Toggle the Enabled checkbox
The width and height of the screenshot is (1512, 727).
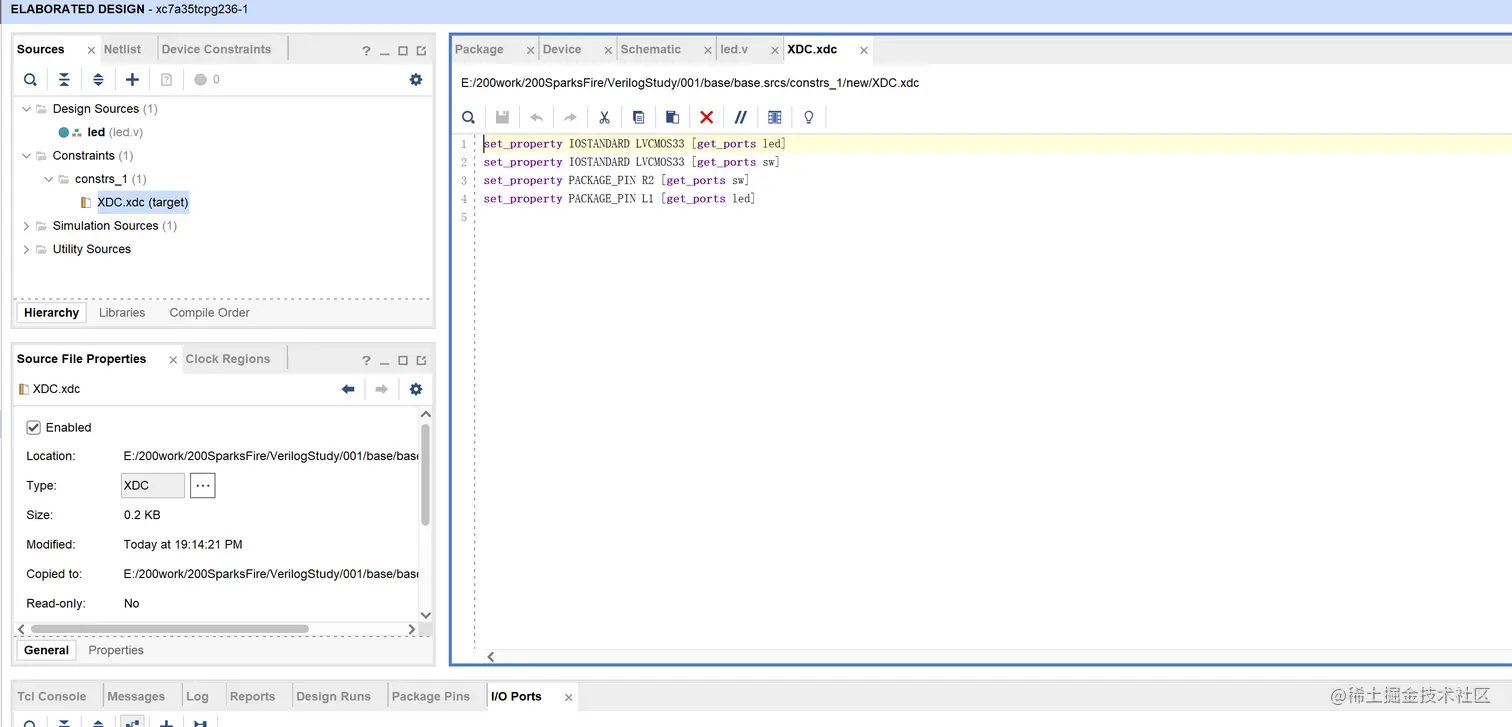tap(34, 427)
